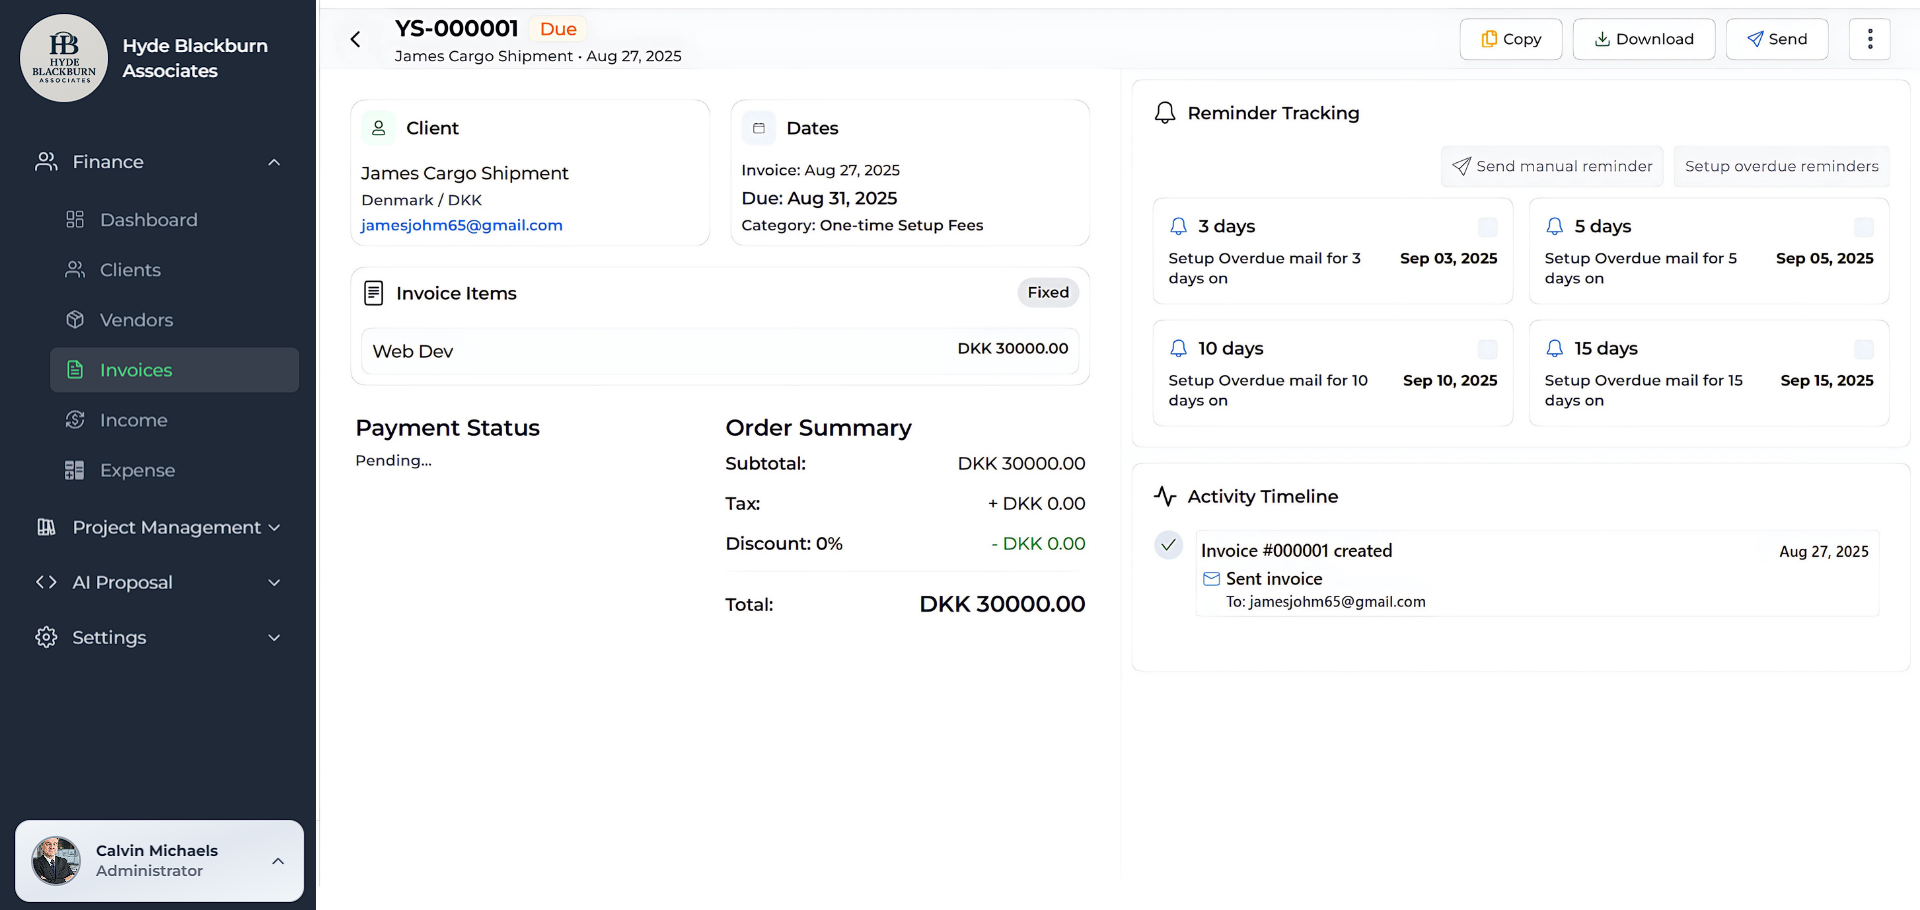Click the calendar icon in Dates card
The image size is (1920, 910).
click(x=759, y=128)
